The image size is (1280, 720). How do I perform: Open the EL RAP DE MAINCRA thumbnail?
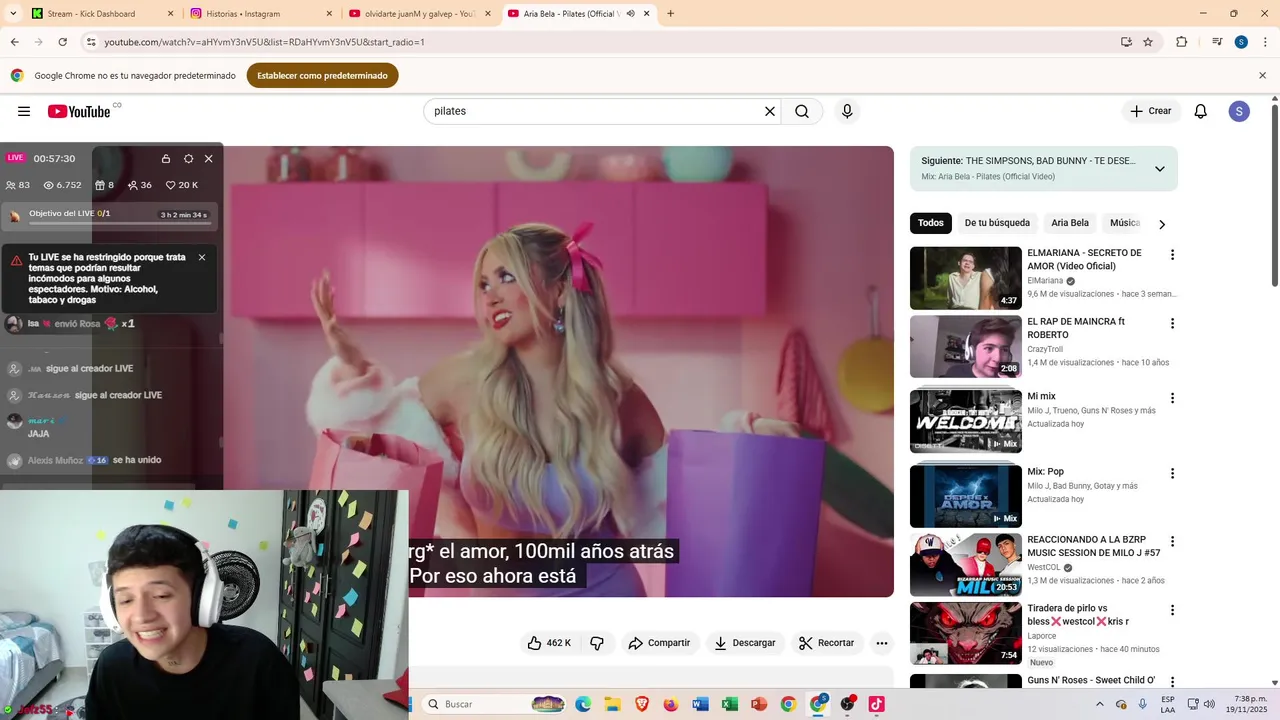pyautogui.click(x=966, y=347)
